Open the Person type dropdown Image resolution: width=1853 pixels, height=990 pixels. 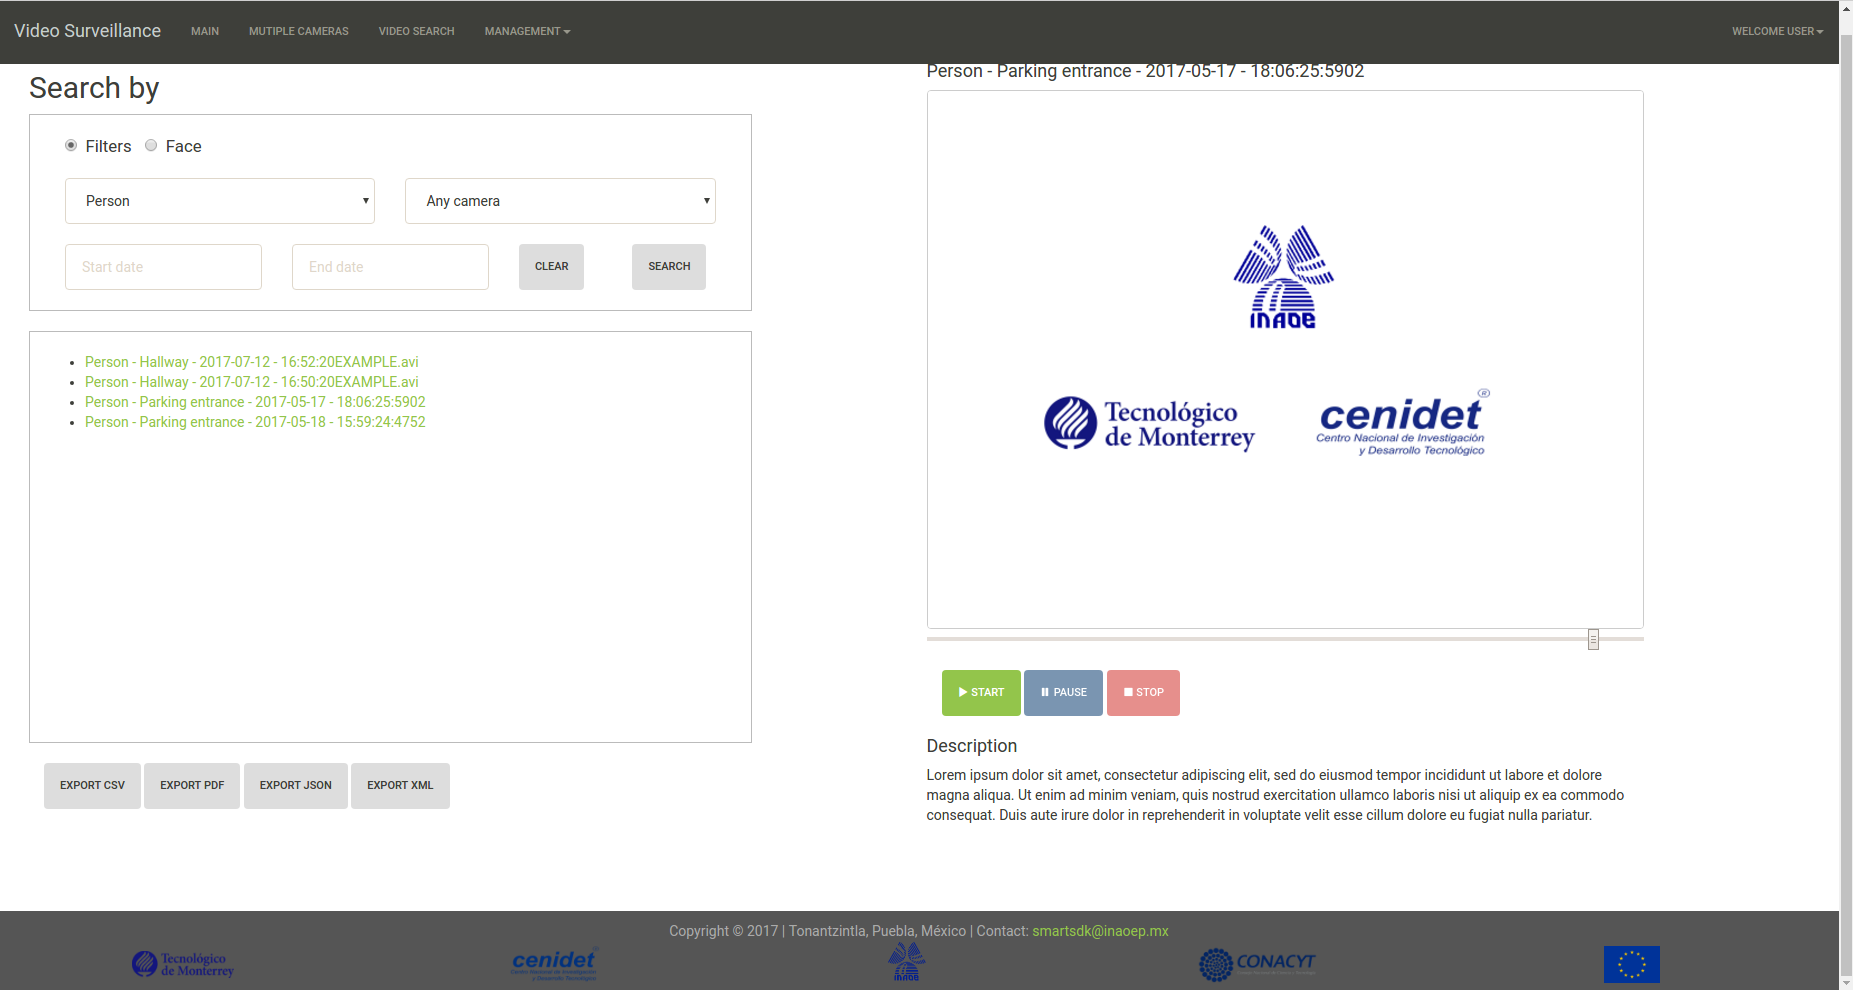[220, 201]
